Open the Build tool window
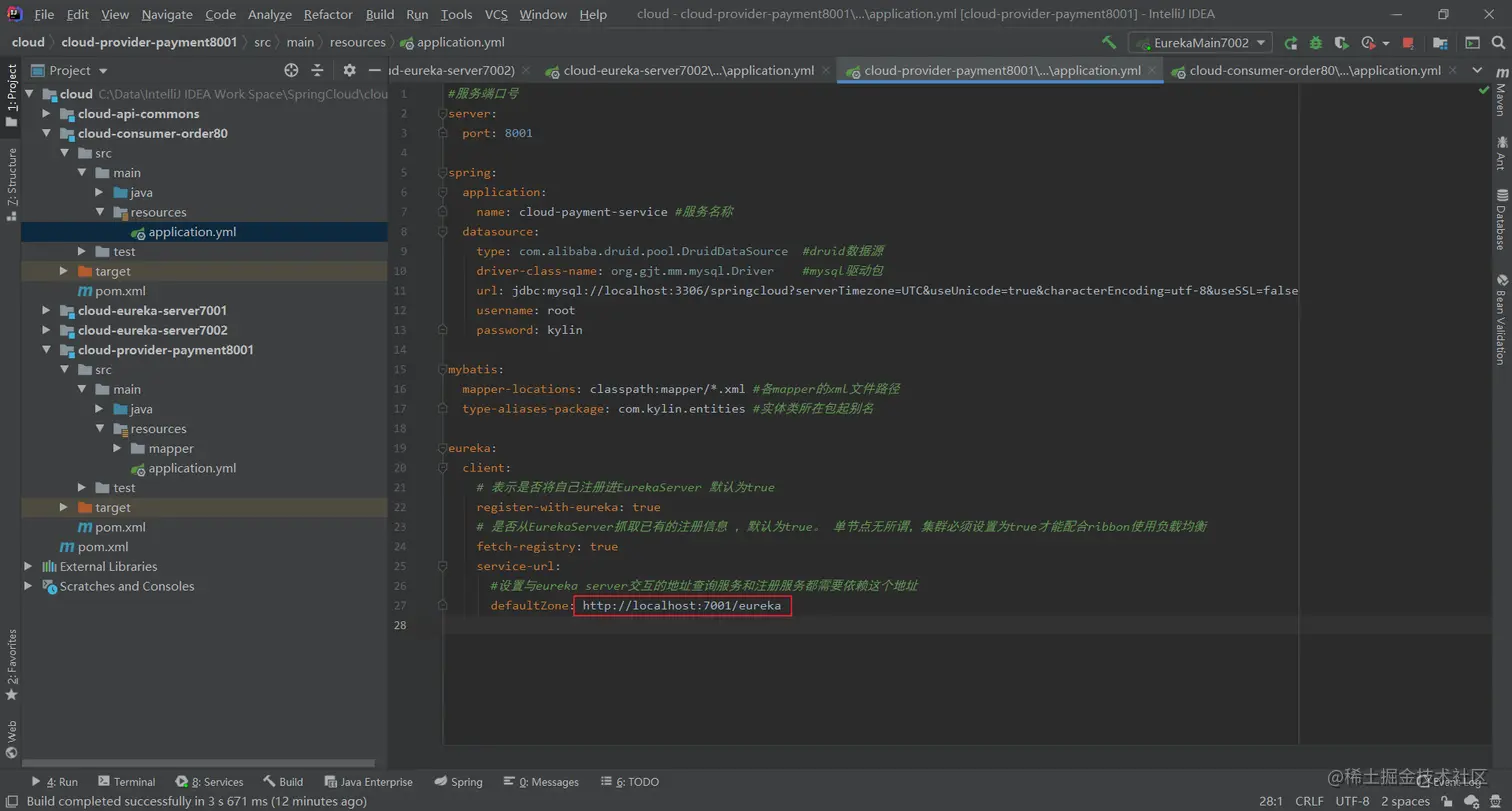This screenshot has height=811, width=1512. tap(283, 782)
